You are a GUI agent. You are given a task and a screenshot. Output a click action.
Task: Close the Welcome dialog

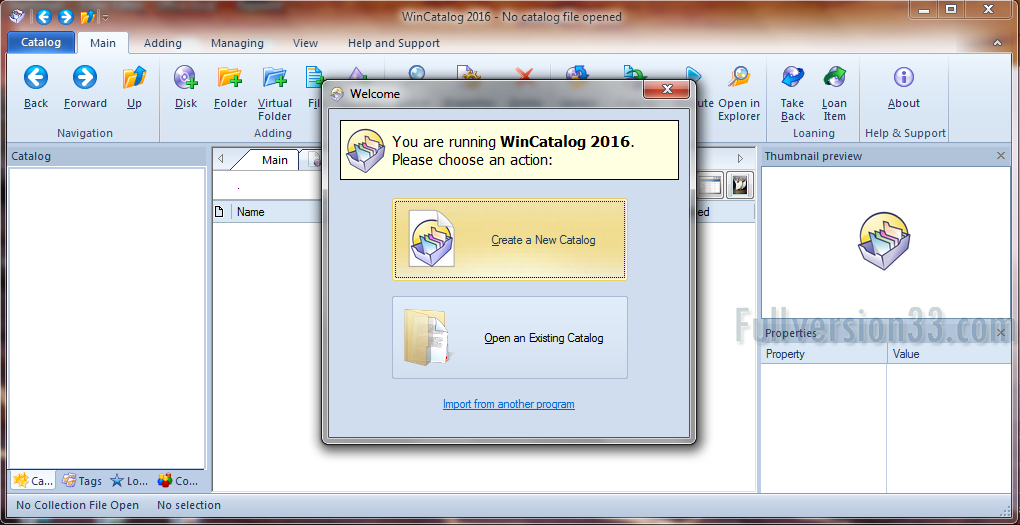click(666, 90)
